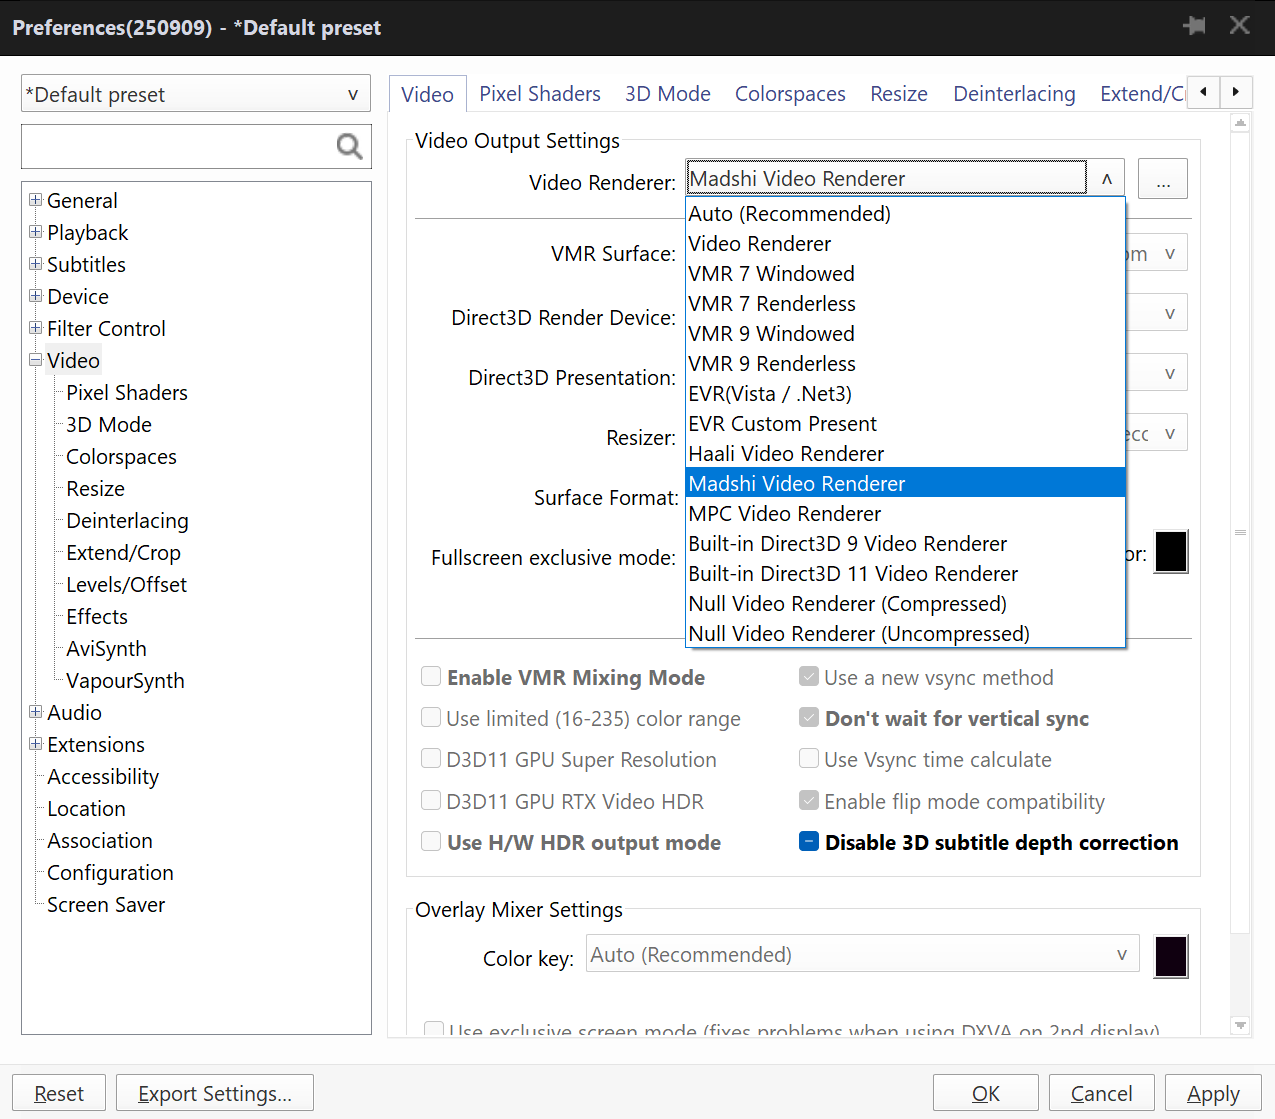Toggle Use limited (16-235) color range
The width and height of the screenshot is (1275, 1119).
click(x=431, y=718)
